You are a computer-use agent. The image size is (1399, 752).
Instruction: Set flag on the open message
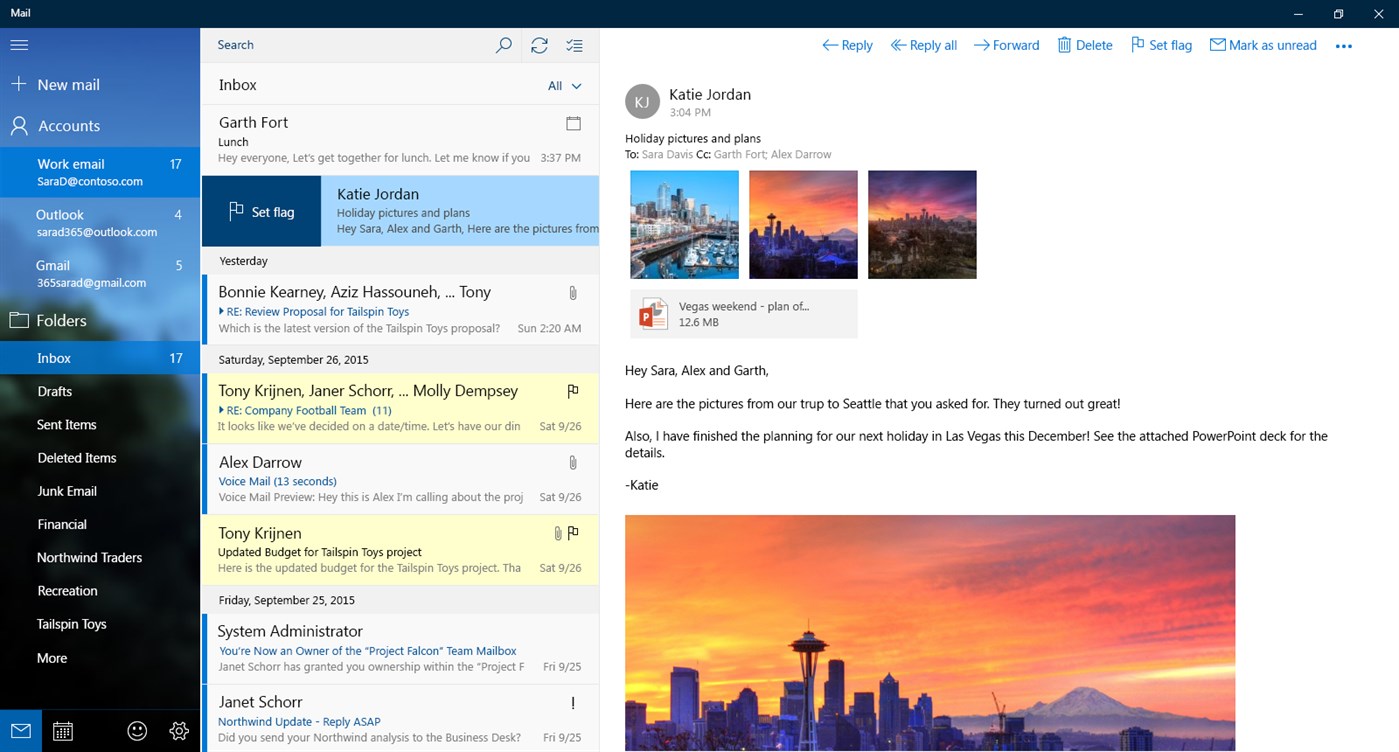point(1160,45)
